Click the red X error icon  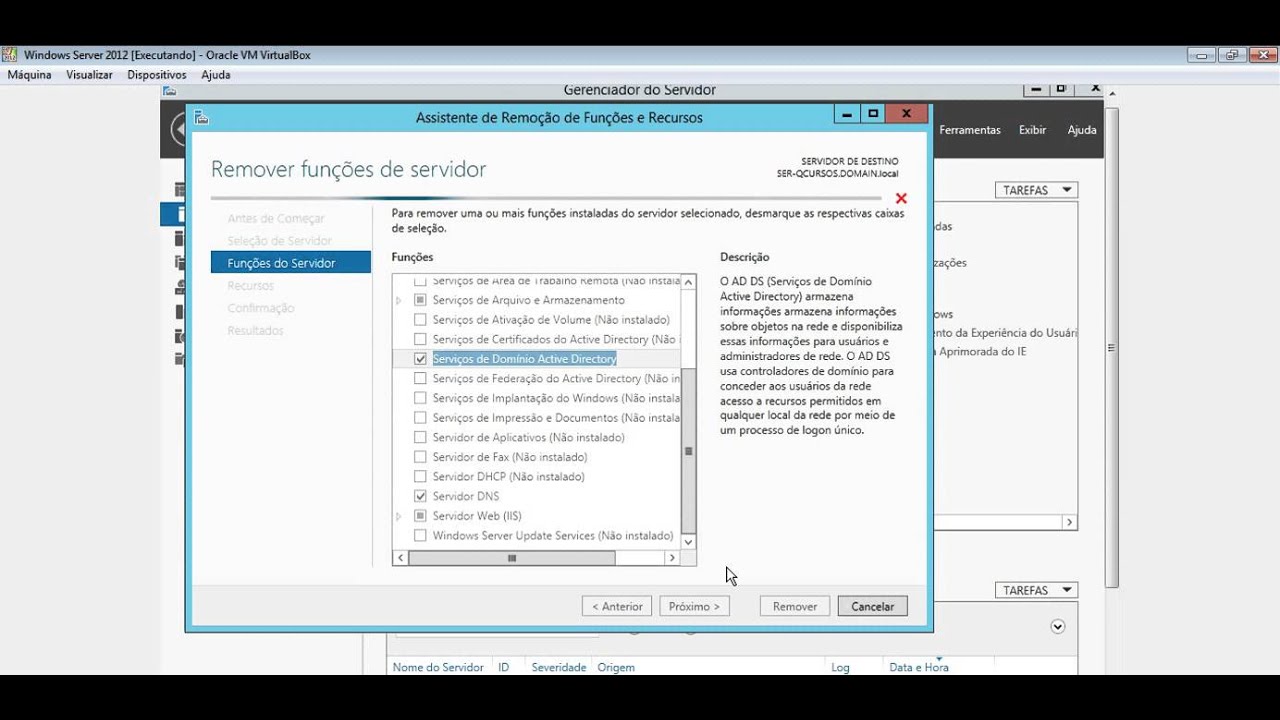pyautogui.click(x=901, y=198)
